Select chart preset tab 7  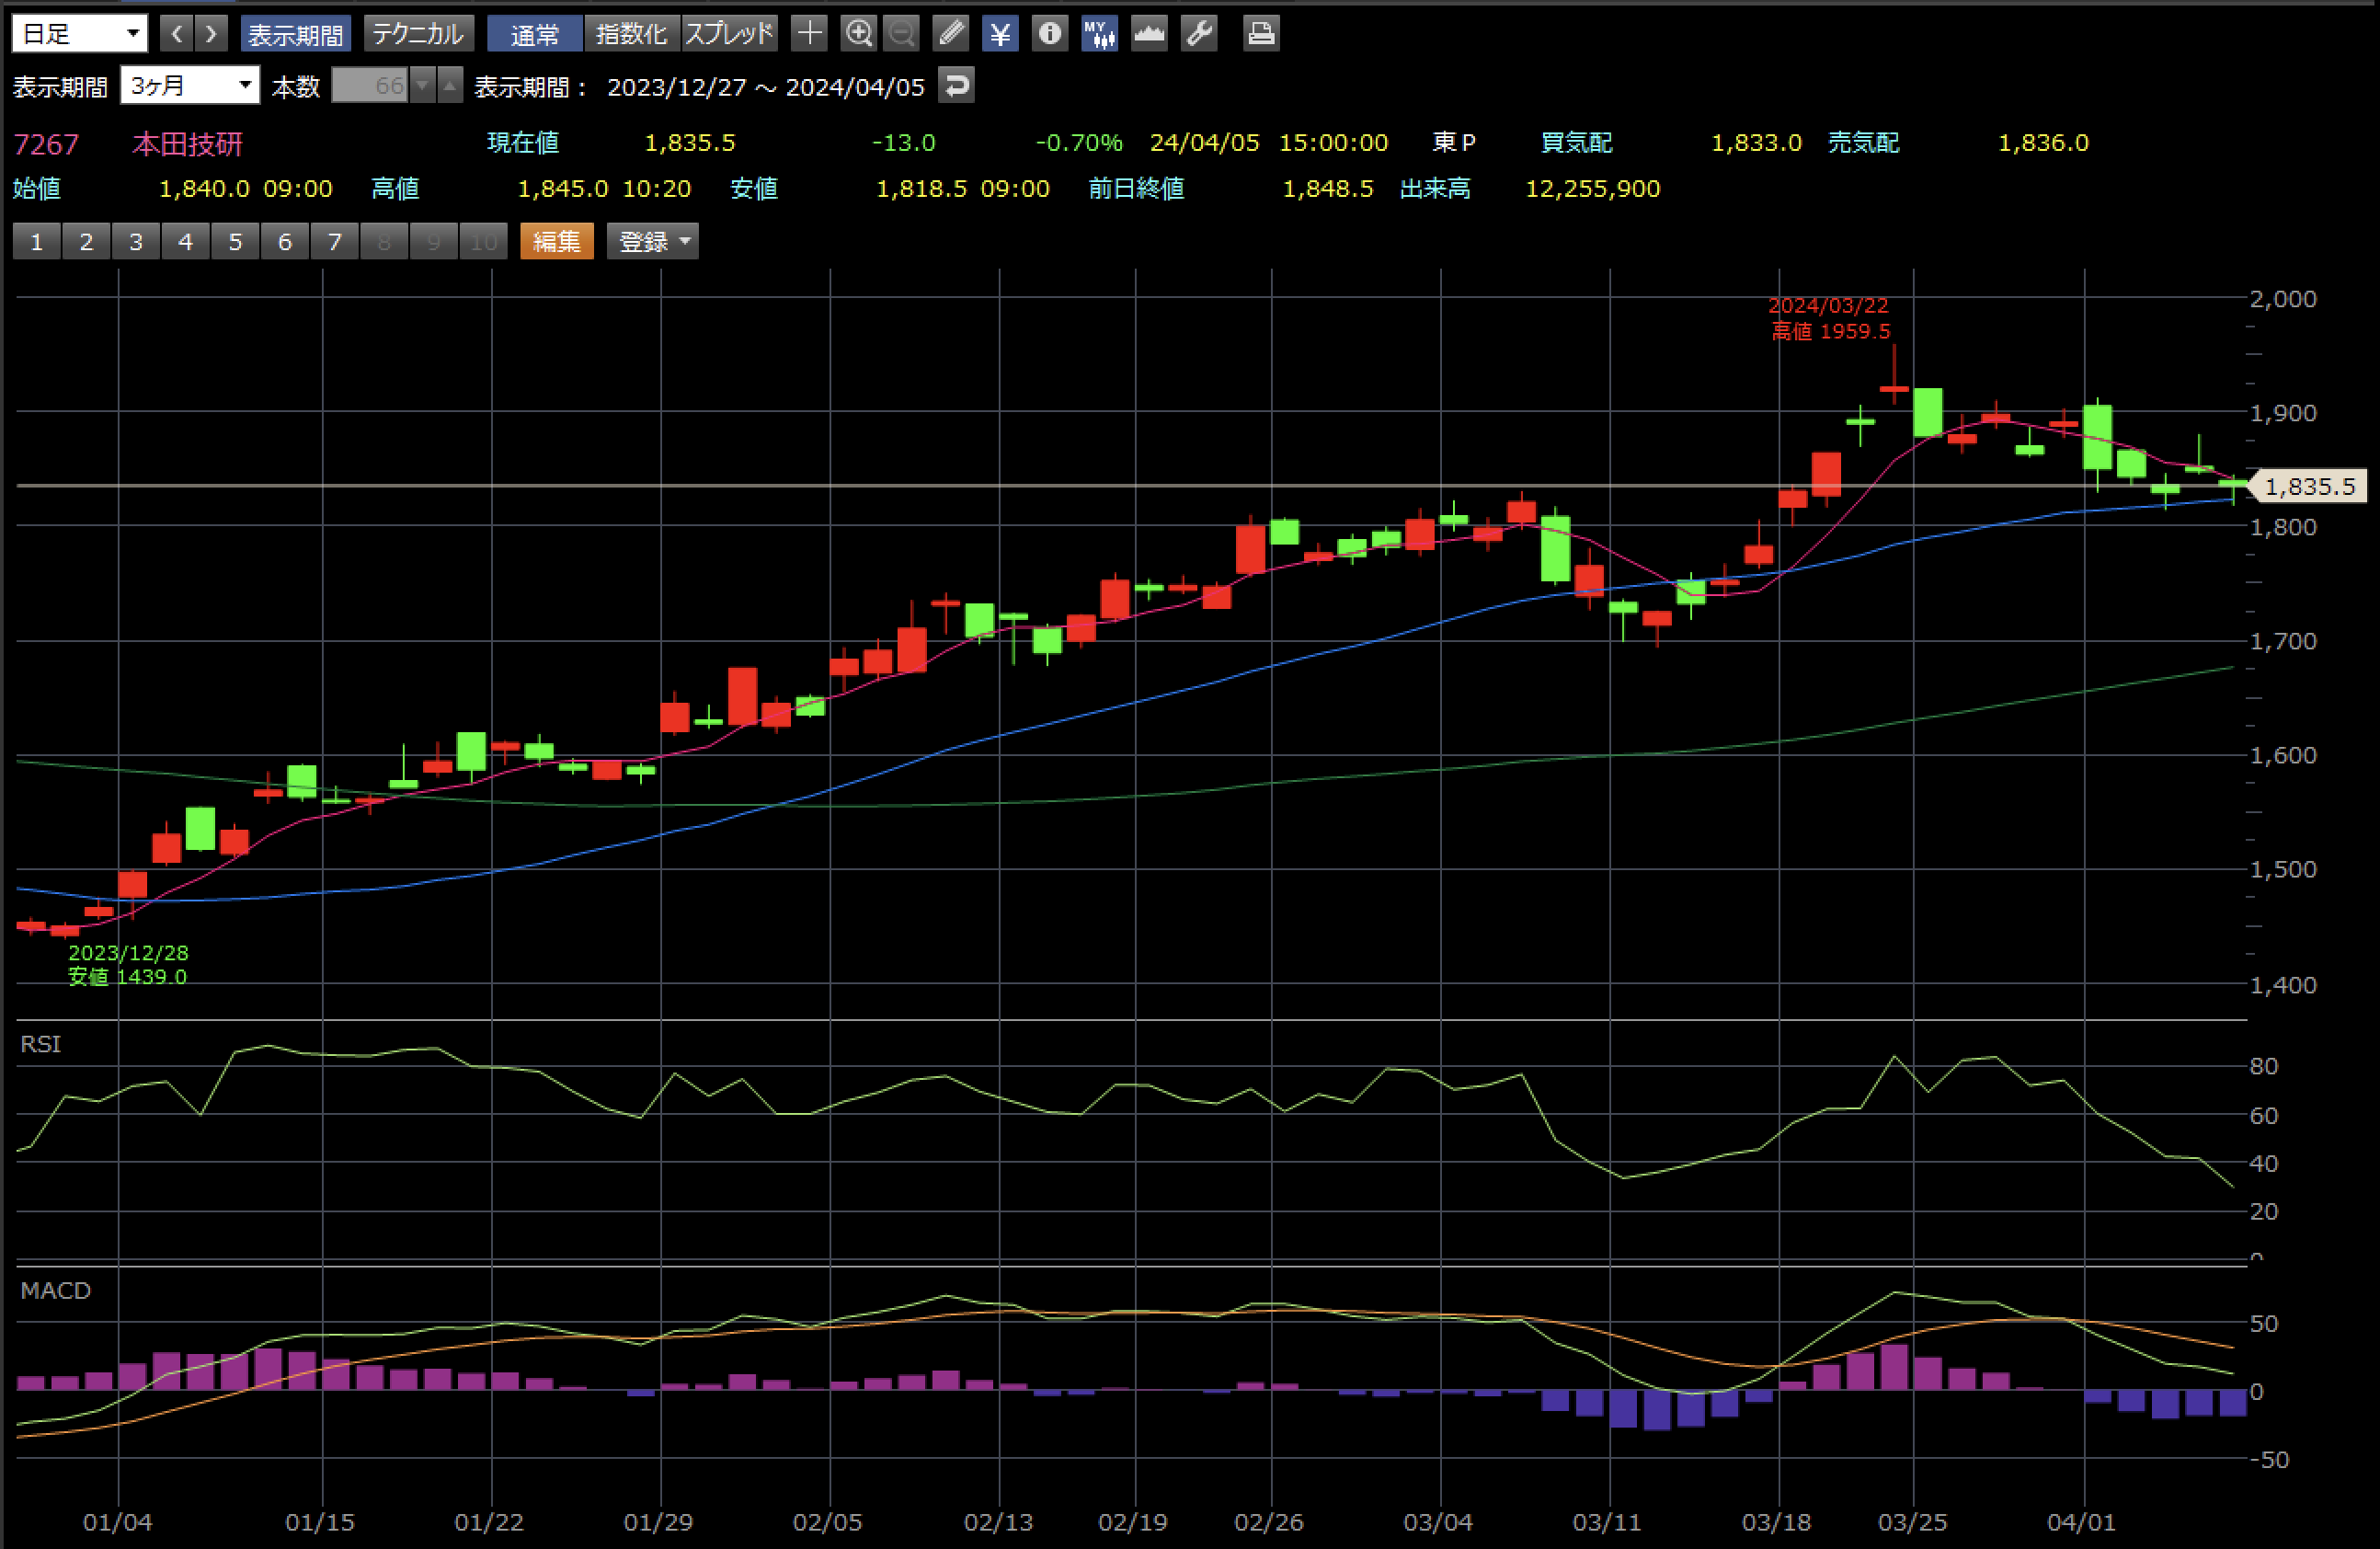coord(334,241)
